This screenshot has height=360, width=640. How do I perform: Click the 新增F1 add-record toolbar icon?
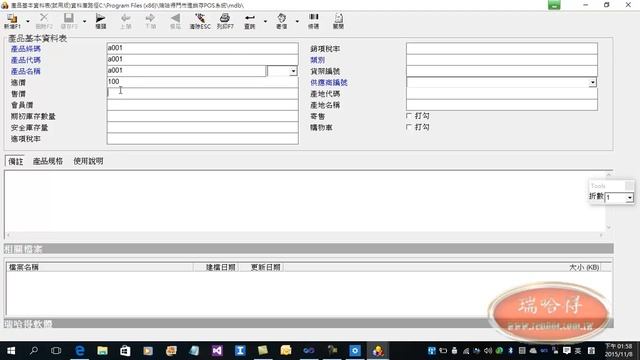tap(12, 21)
